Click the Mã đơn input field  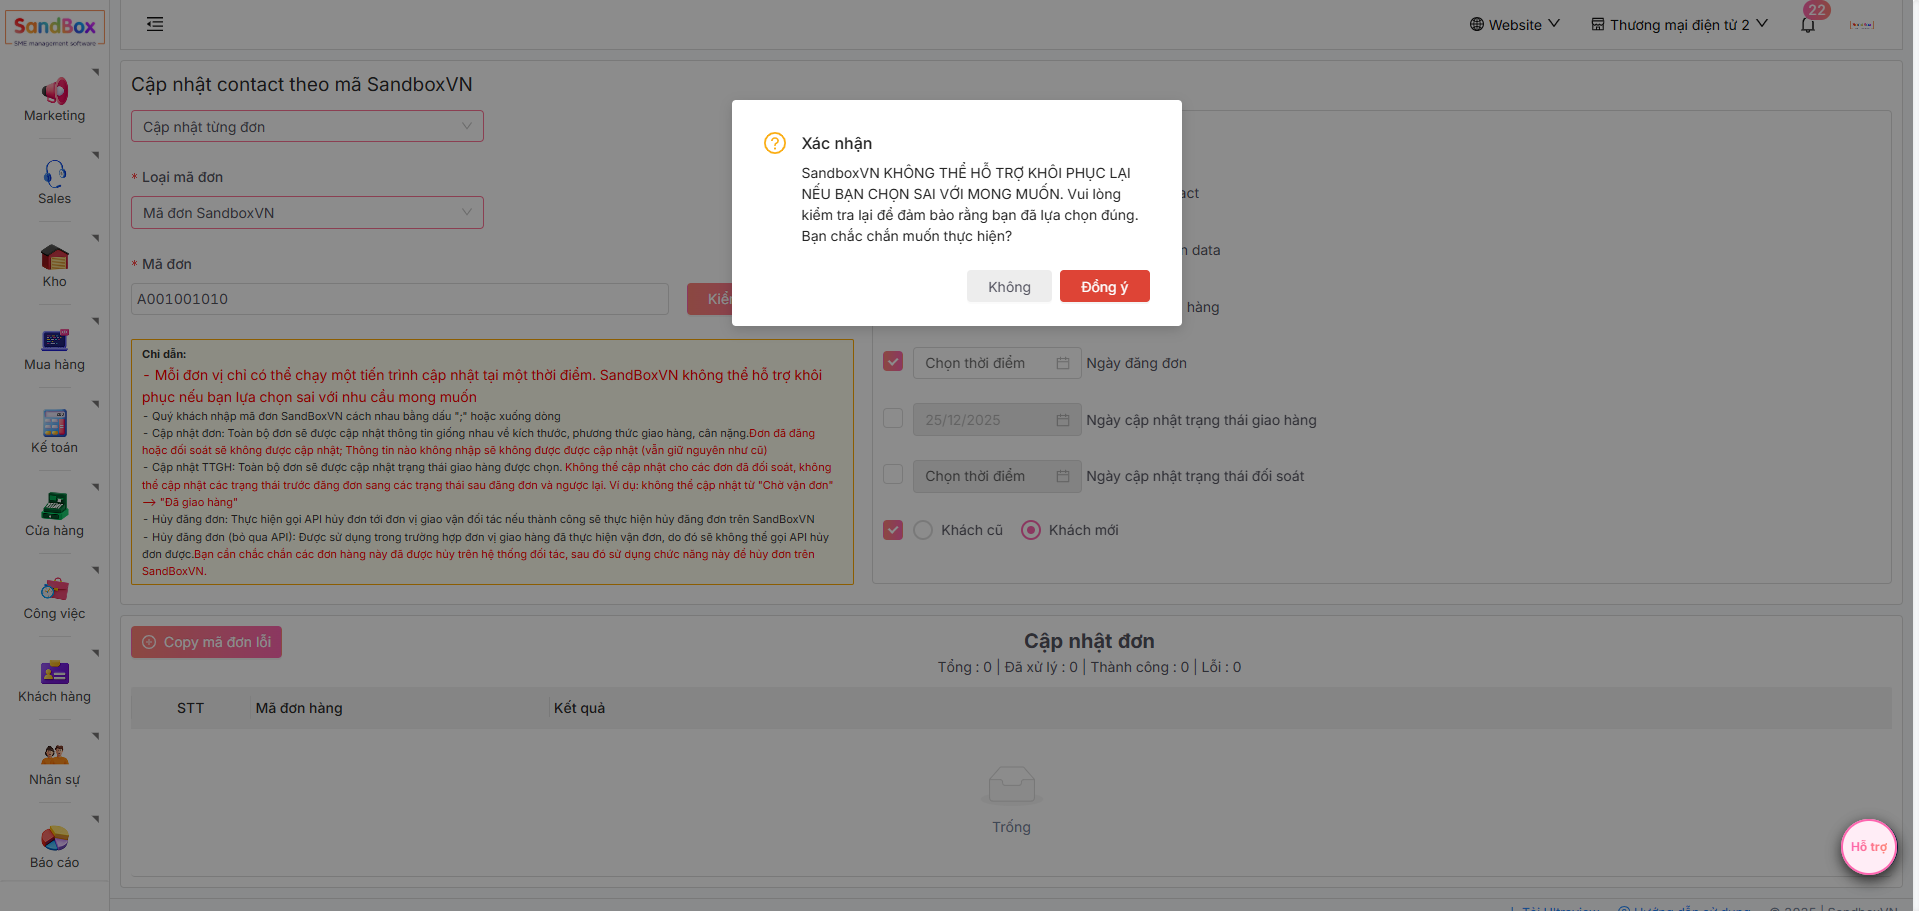pos(400,299)
